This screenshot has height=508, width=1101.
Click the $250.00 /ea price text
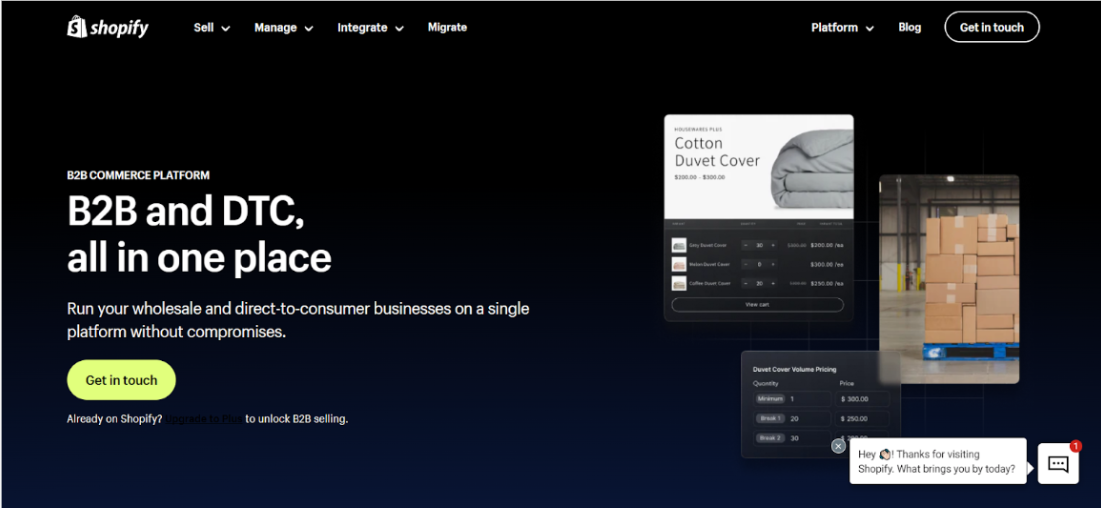click(826, 283)
